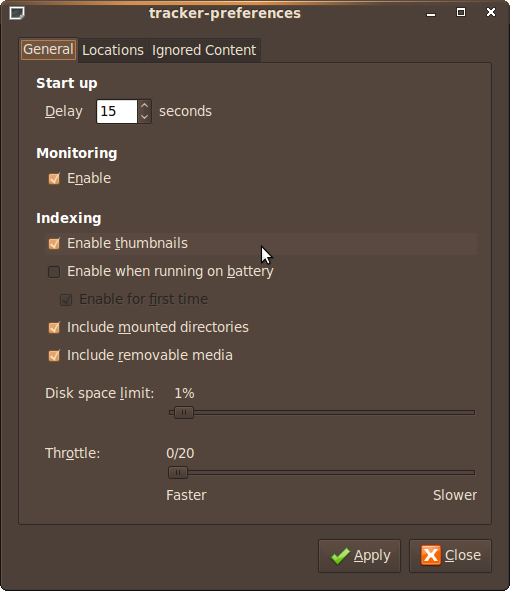
Task: Toggle the Monitoring Enable checkbox
Action: coord(54,179)
